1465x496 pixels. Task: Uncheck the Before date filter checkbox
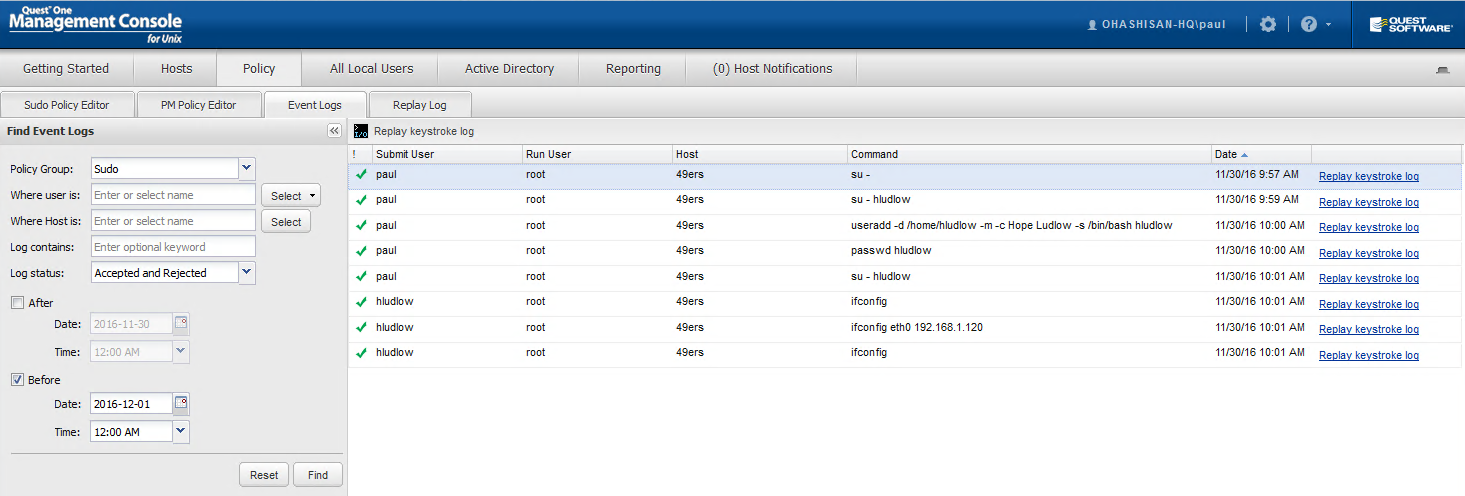17,380
